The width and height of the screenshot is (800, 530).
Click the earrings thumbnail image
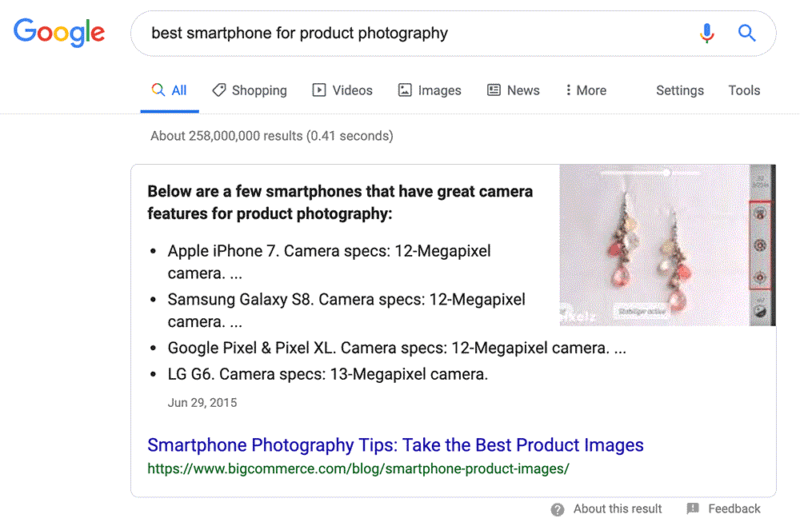pyautogui.click(x=667, y=245)
